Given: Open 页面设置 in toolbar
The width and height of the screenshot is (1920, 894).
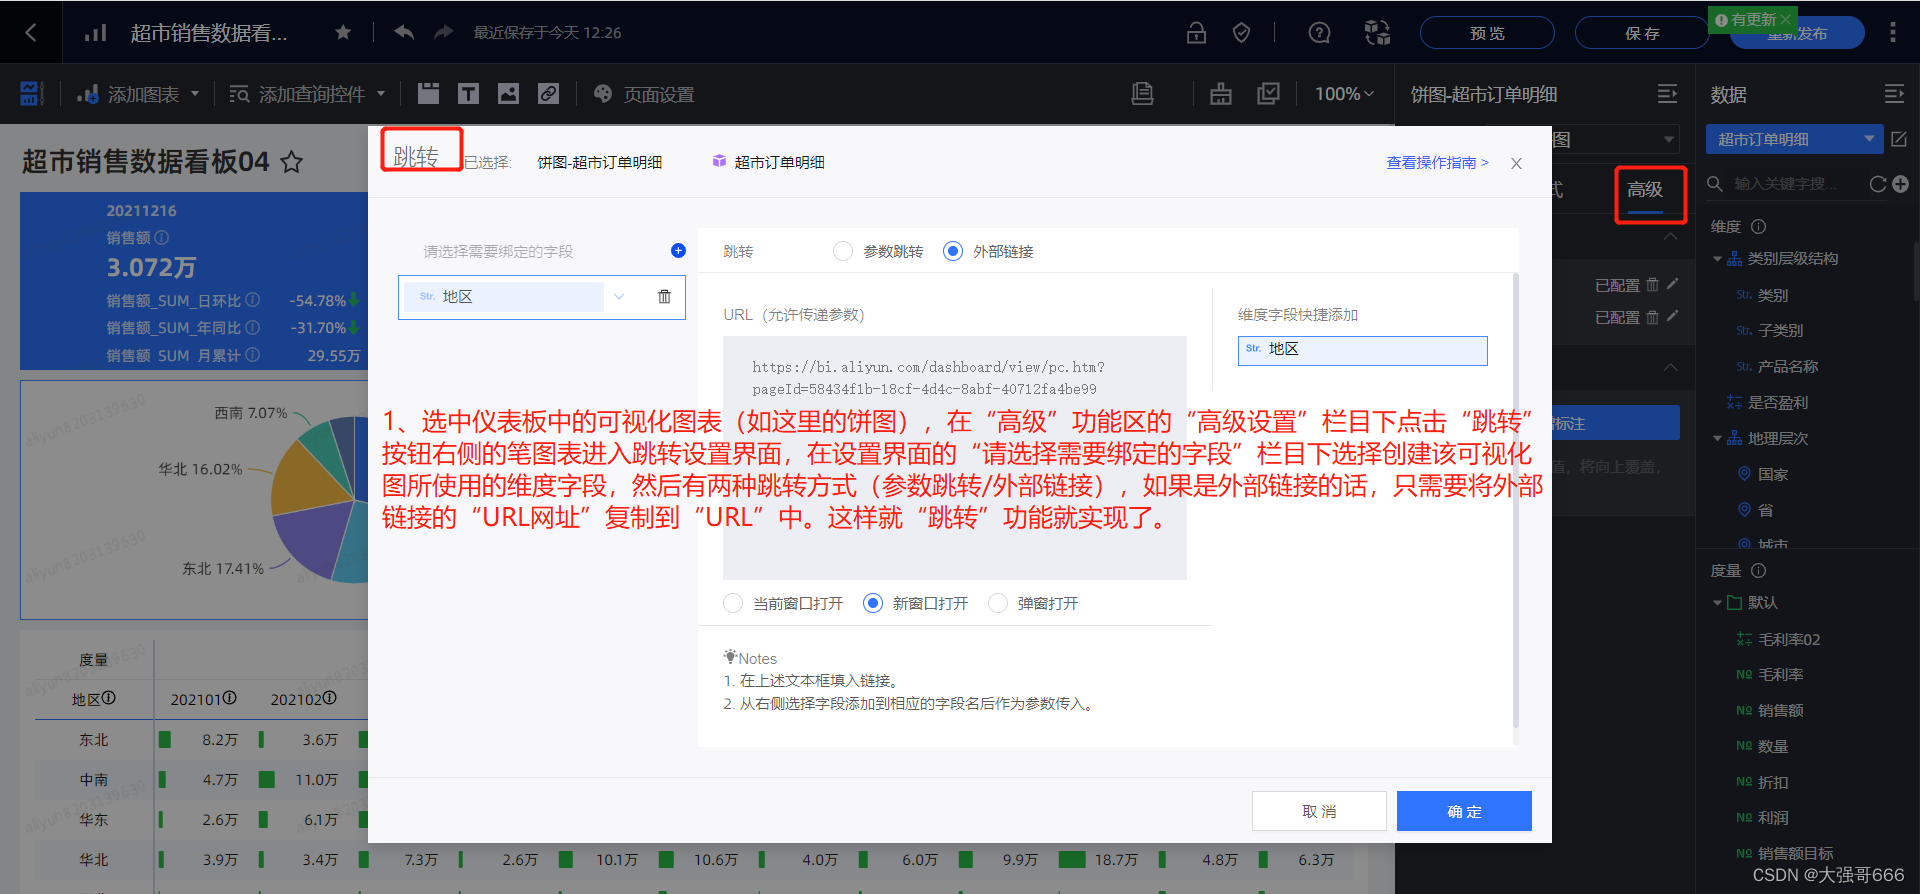Looking at the screenshot, I should click(x=644, y=94).
